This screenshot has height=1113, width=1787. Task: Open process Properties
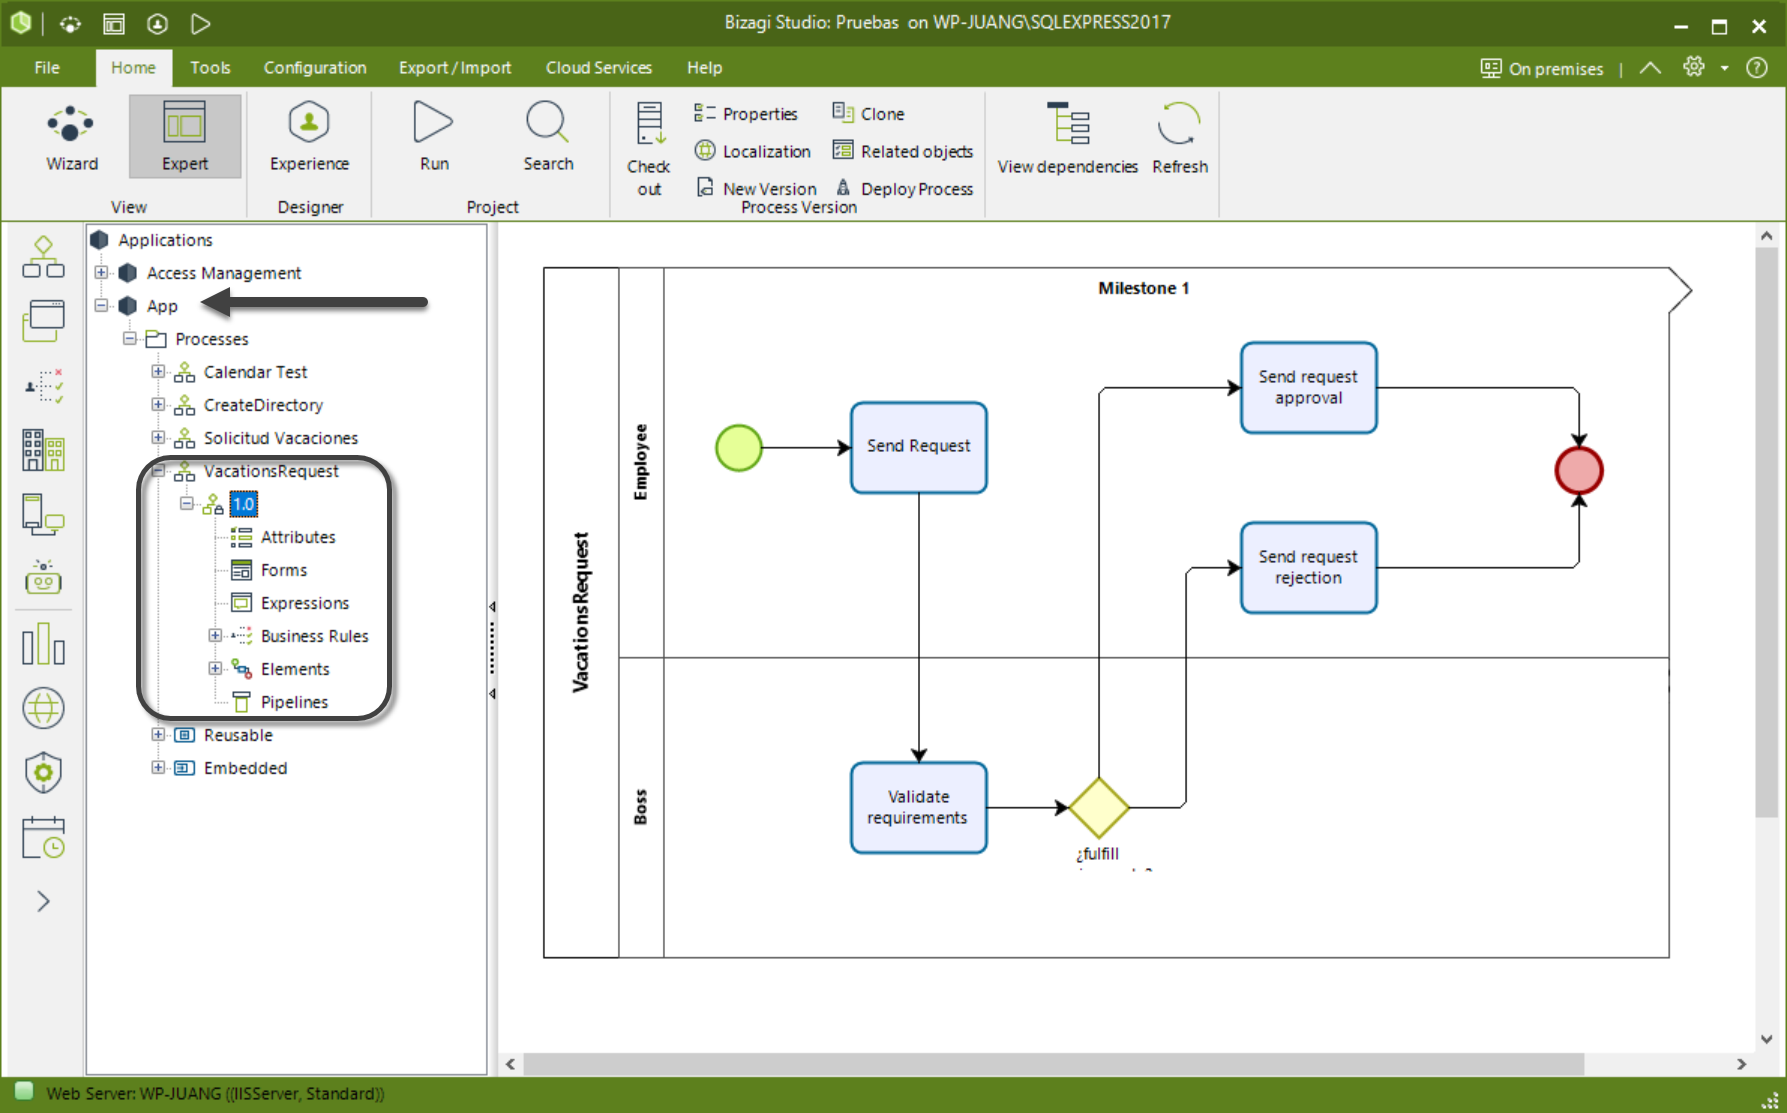click(x=746, y=114)
